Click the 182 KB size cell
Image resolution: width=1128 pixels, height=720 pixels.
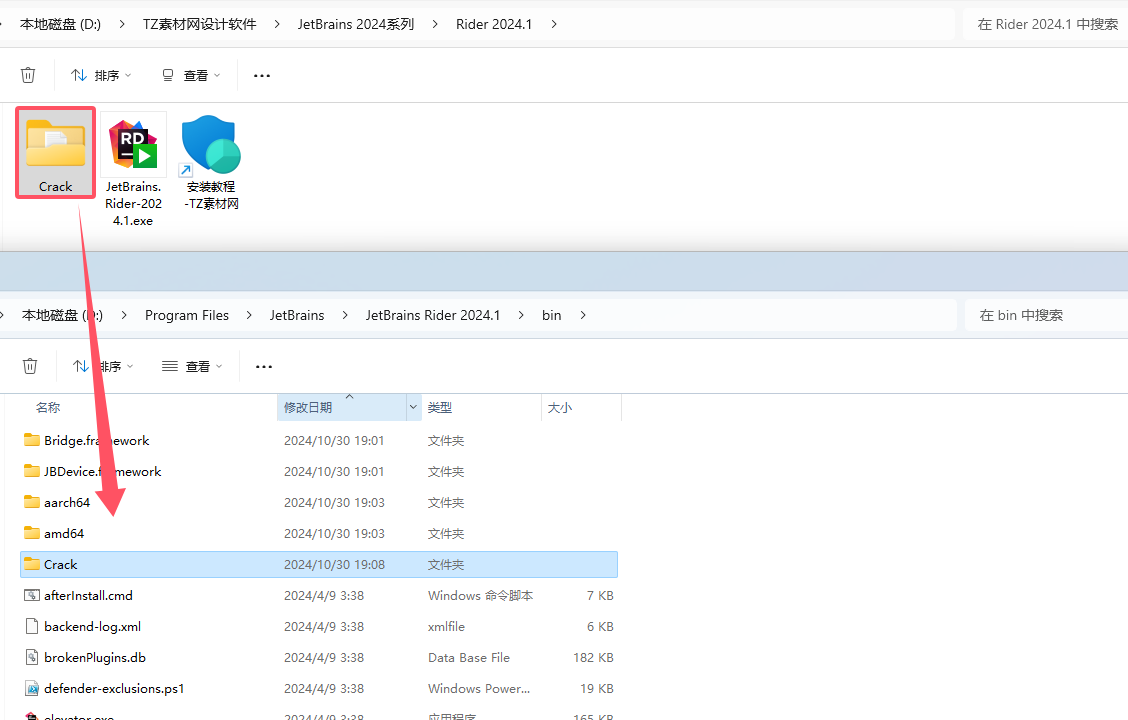click(593, 657)
